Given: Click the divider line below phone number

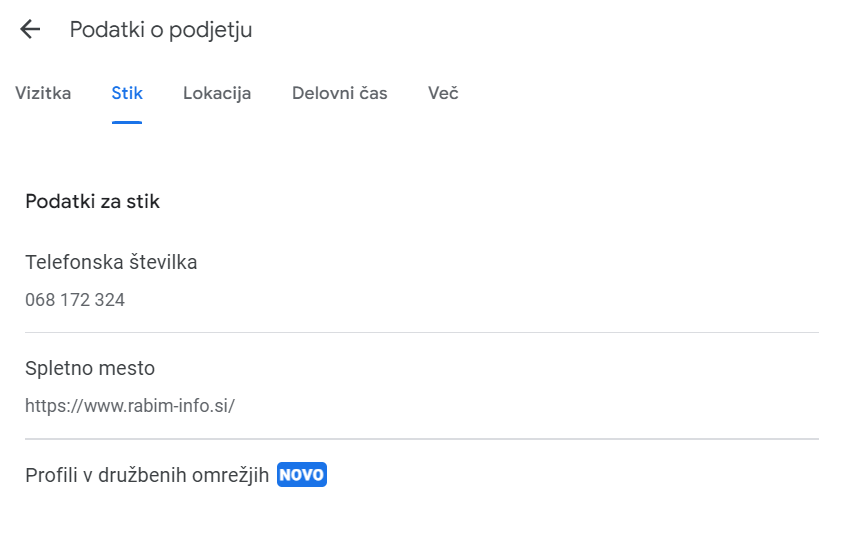Looking at the screenshot, I should (x=422, y=332).
